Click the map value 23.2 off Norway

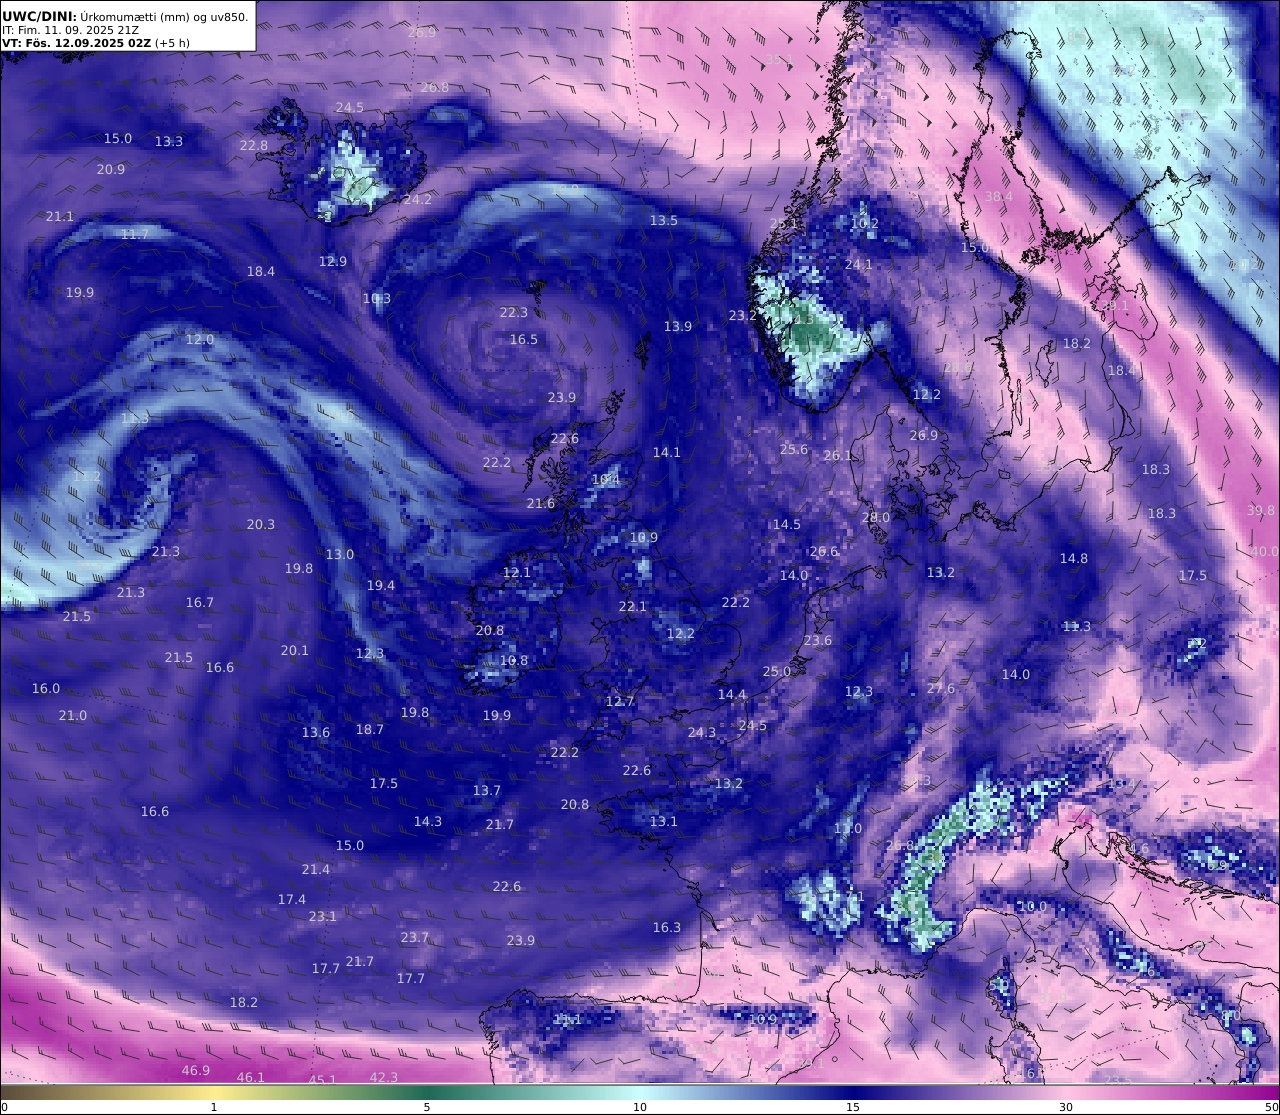[x=743, y=316]
